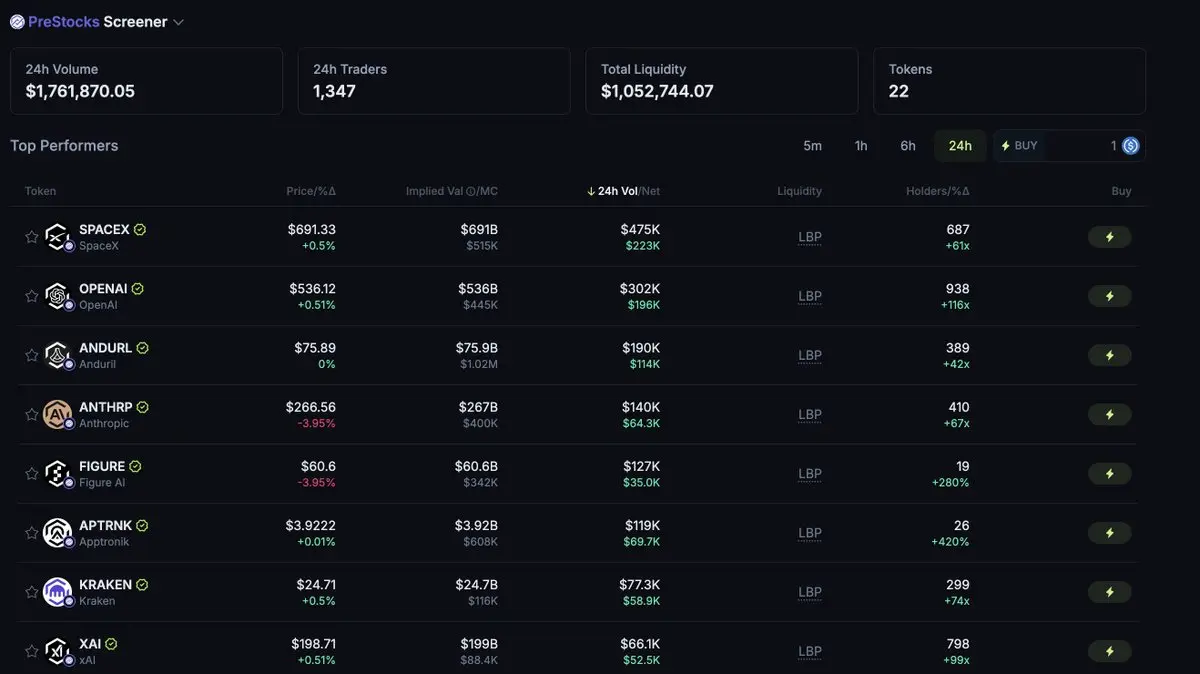Quick buy FIGURE with lightning button
1200x674 pixels.
tap(1109, 473)
